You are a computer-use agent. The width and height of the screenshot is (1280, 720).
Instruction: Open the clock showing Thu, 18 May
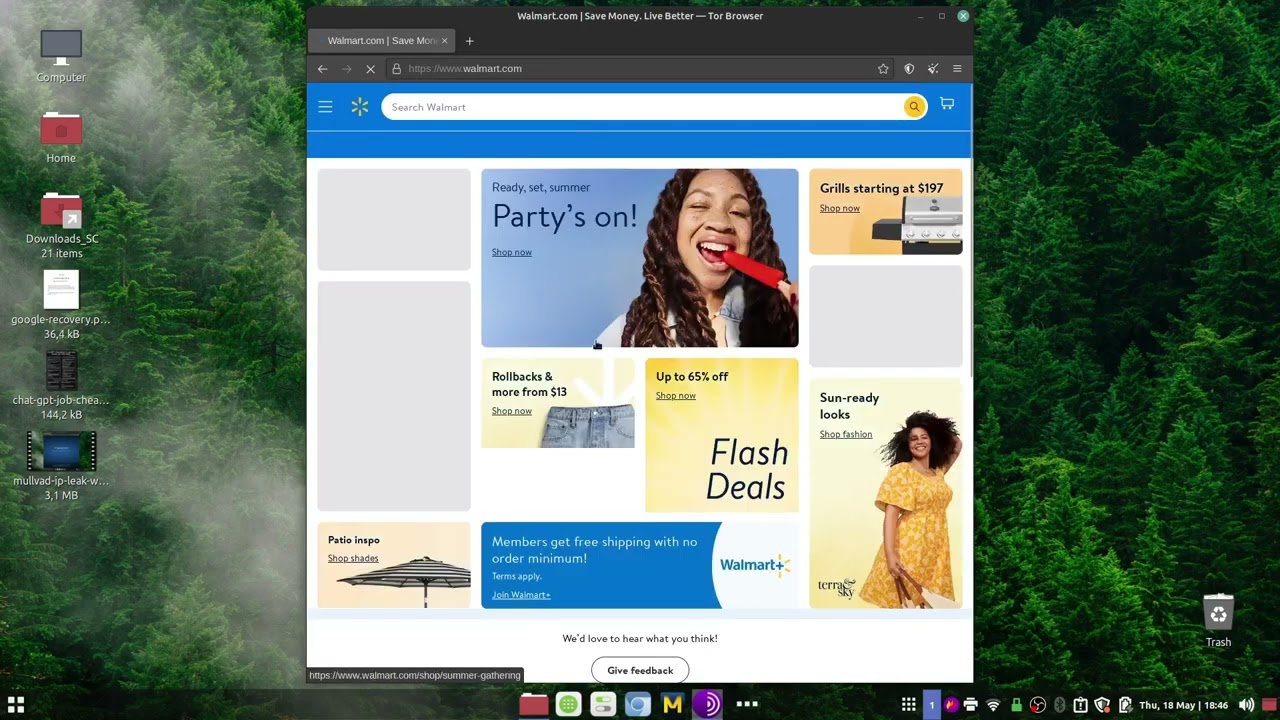1183,705
